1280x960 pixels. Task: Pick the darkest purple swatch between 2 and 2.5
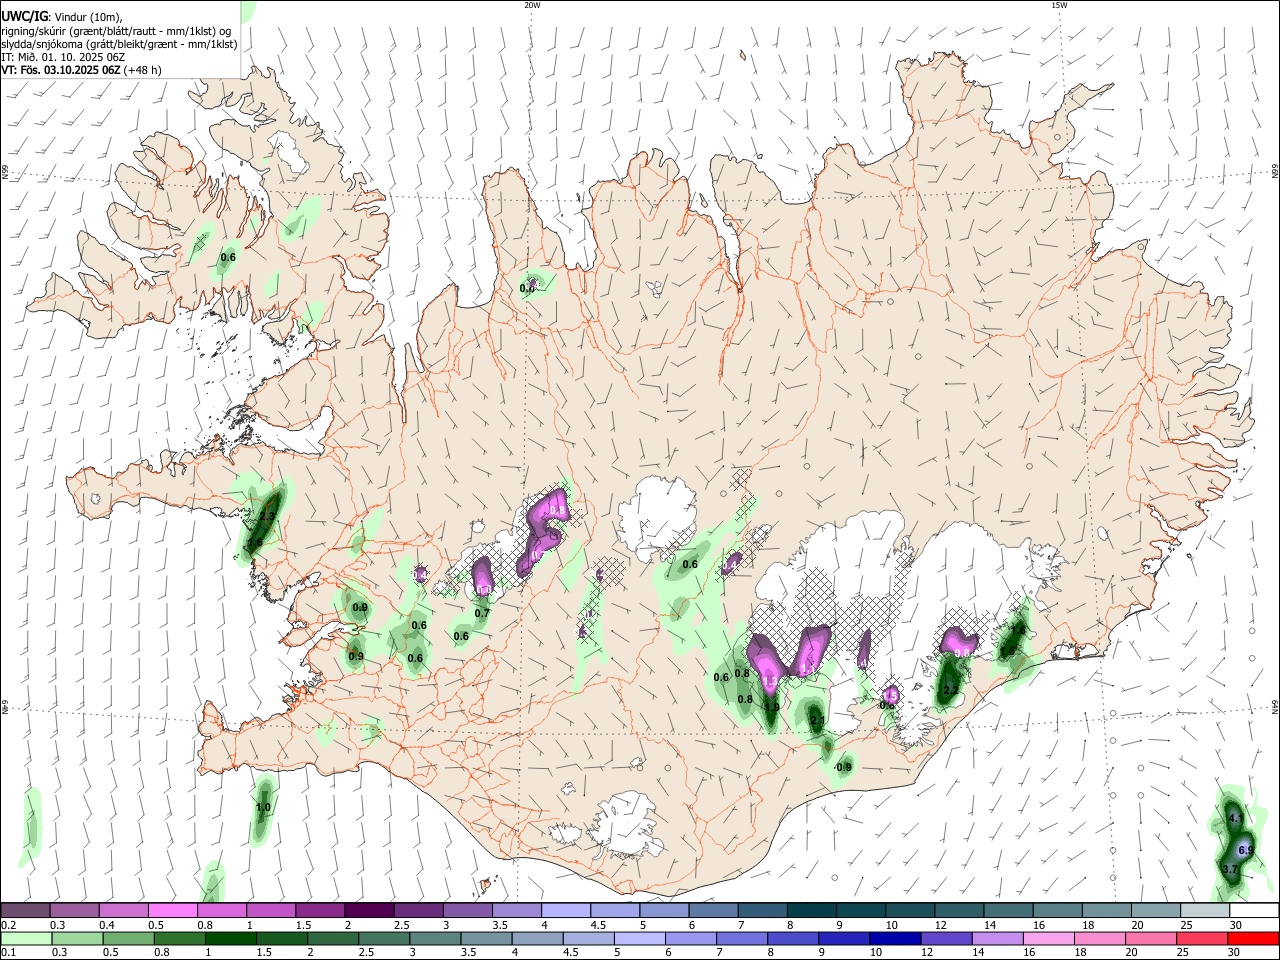369,910
